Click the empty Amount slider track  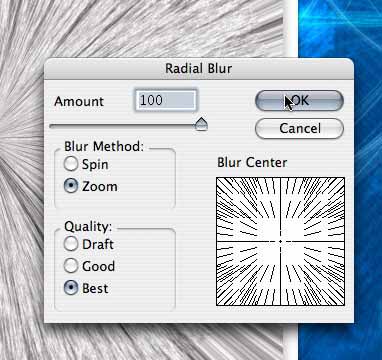coord(122,126)
